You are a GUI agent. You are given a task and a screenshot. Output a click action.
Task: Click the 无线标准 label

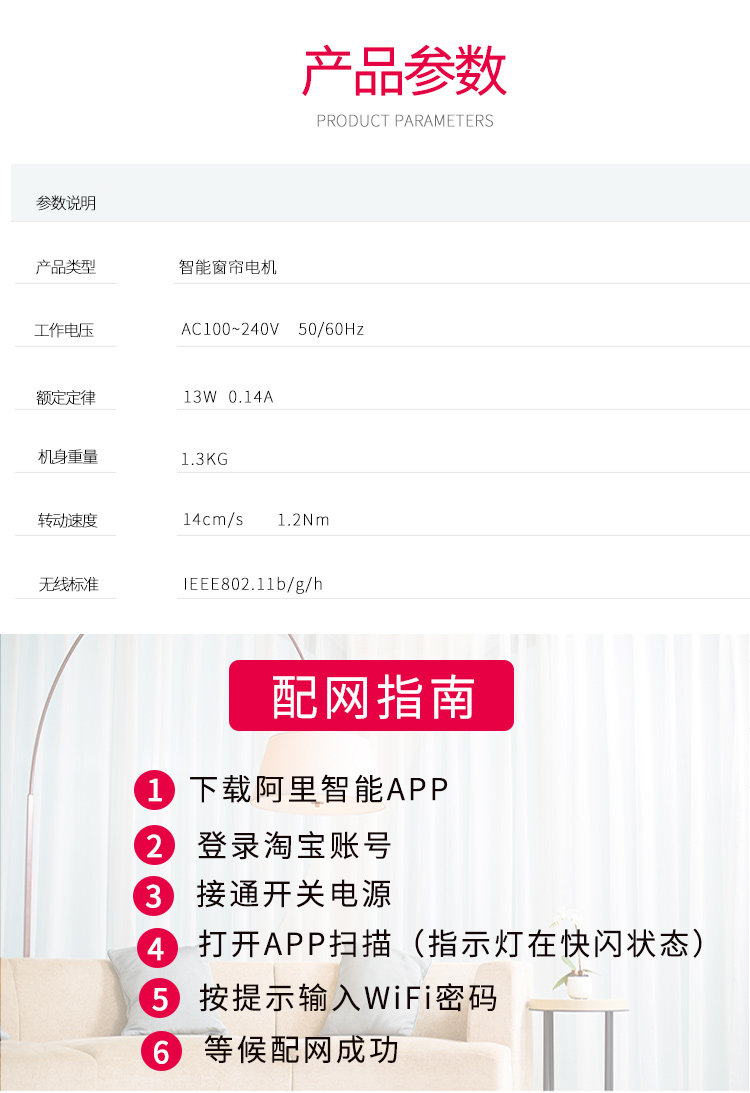68,584
